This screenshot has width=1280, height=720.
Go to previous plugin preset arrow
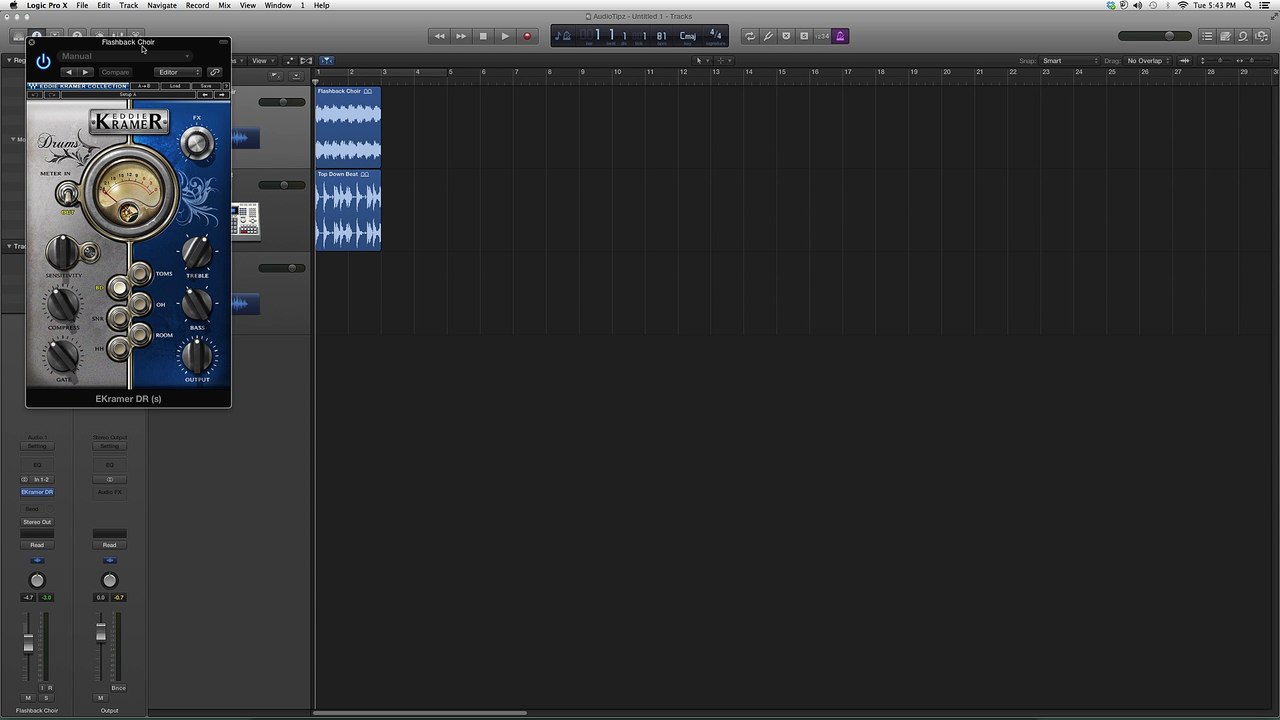[68, 72]
